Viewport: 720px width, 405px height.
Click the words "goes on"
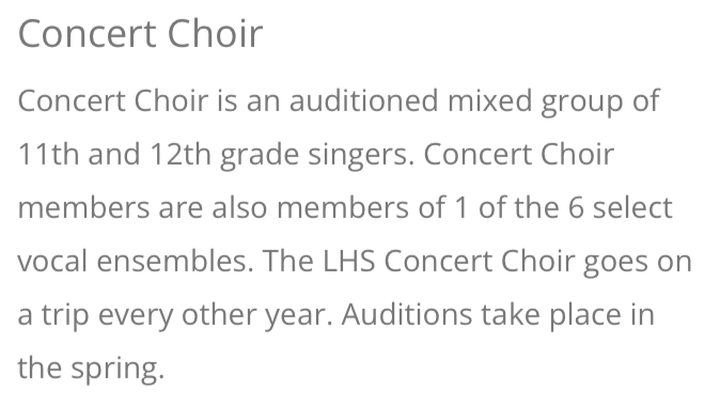637,262
